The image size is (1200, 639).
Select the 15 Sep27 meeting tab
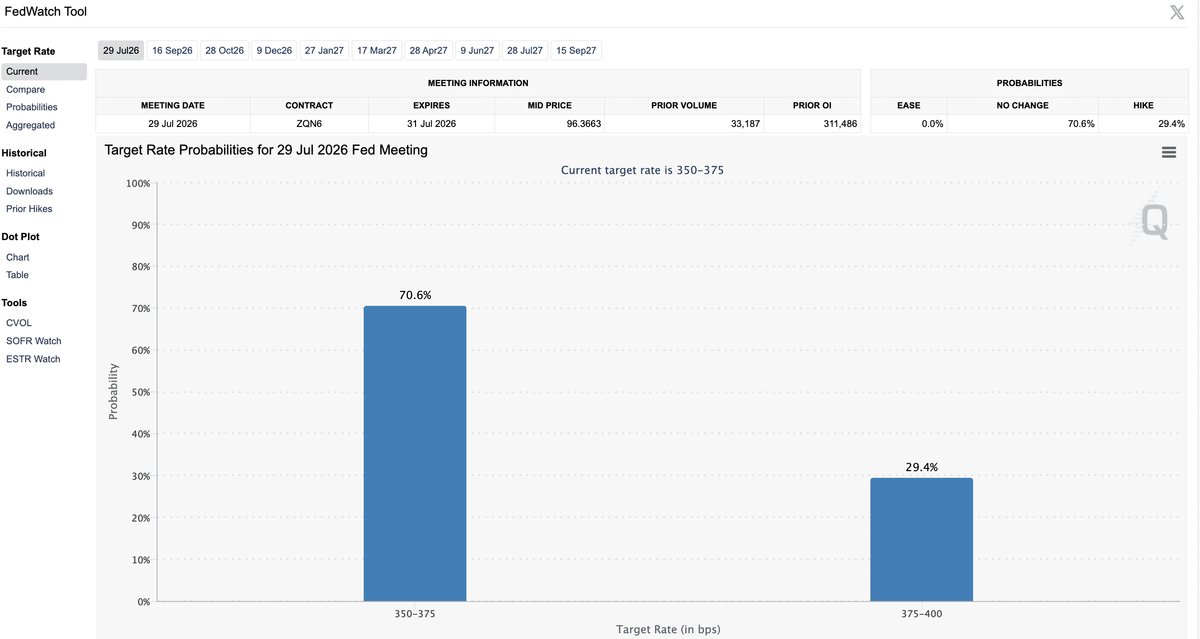point(576,50)
